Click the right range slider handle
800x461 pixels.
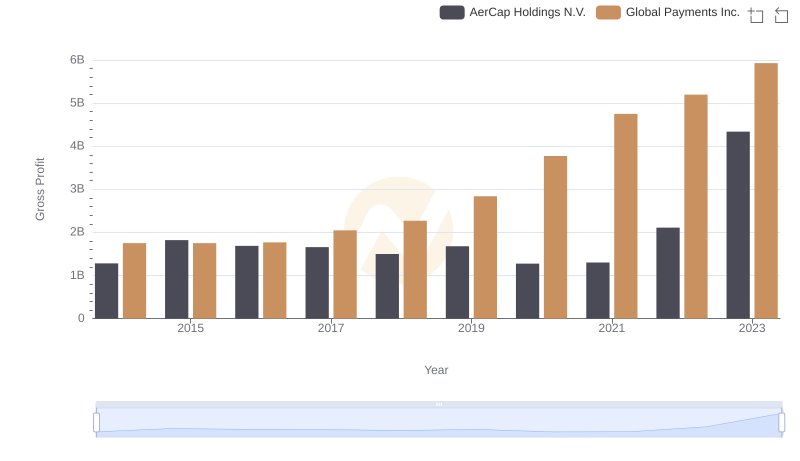click(781, 422)
